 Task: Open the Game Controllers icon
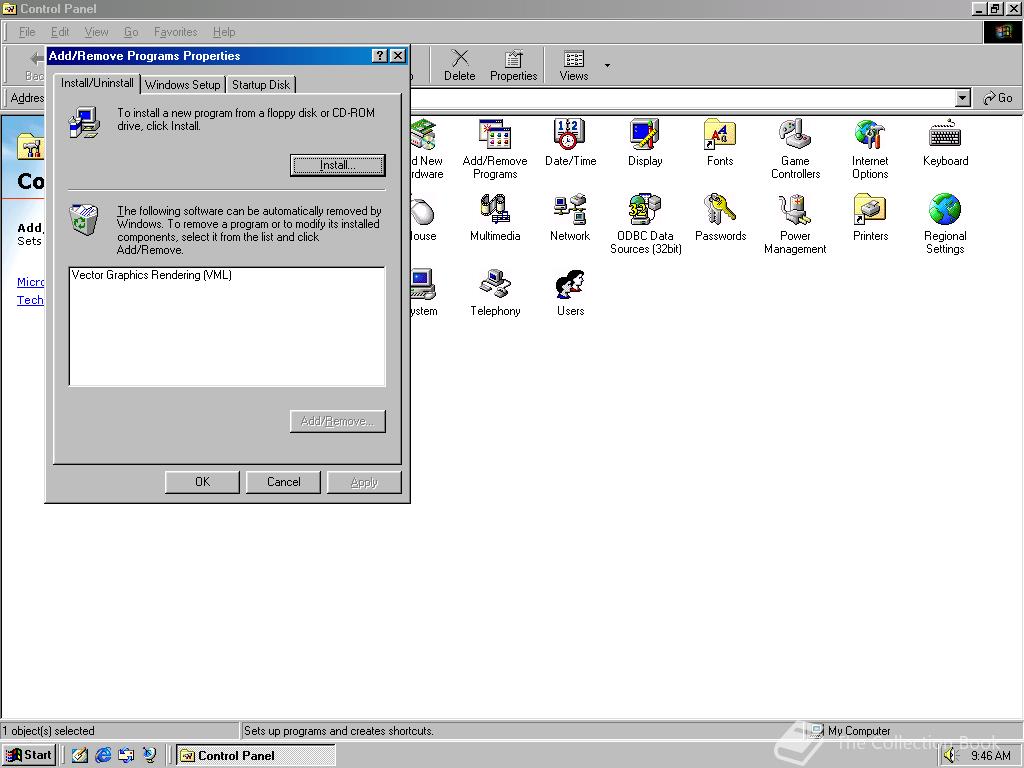click(795, 149)
